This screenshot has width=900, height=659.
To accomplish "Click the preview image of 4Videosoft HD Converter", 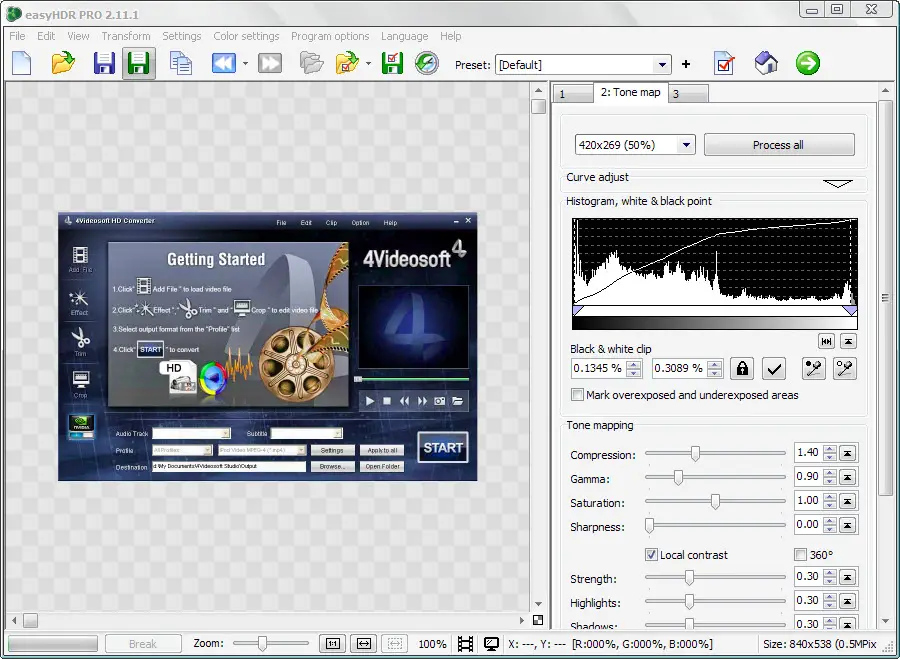I will pyautogui.click(x=267, y=347).
